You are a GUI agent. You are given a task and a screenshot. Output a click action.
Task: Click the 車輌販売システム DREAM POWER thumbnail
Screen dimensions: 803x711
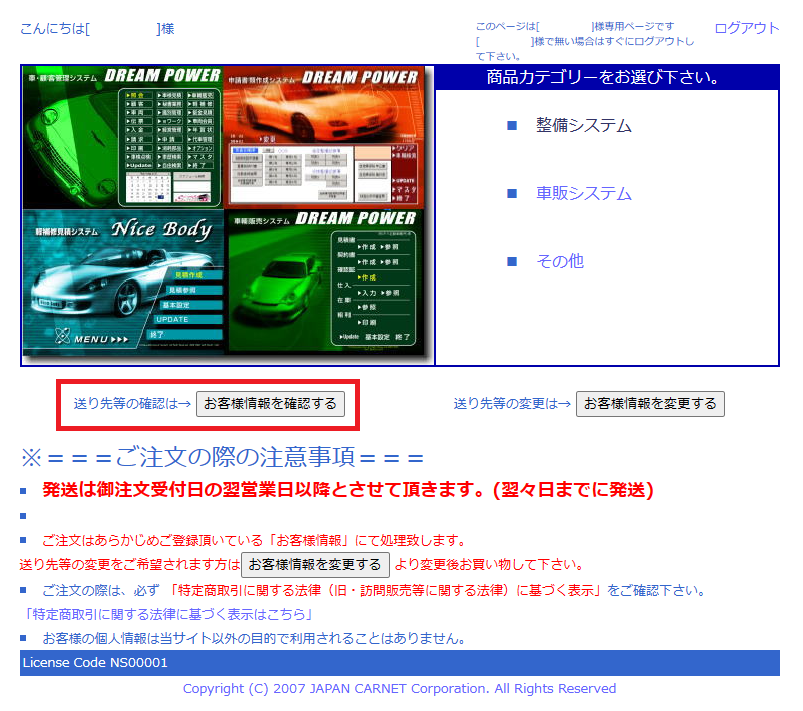325,281
